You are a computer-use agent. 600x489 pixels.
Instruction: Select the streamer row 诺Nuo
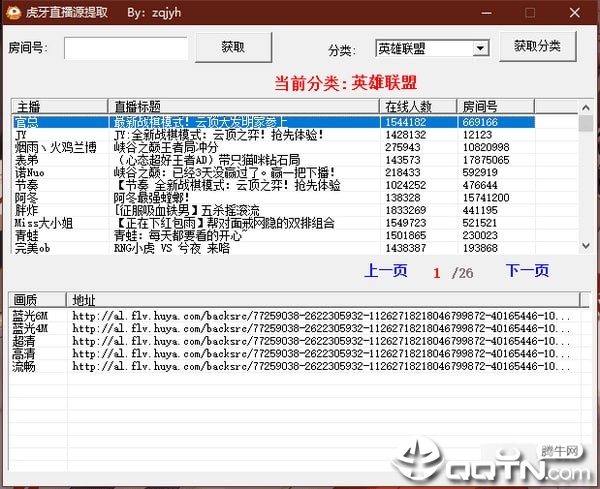point(274,173)
